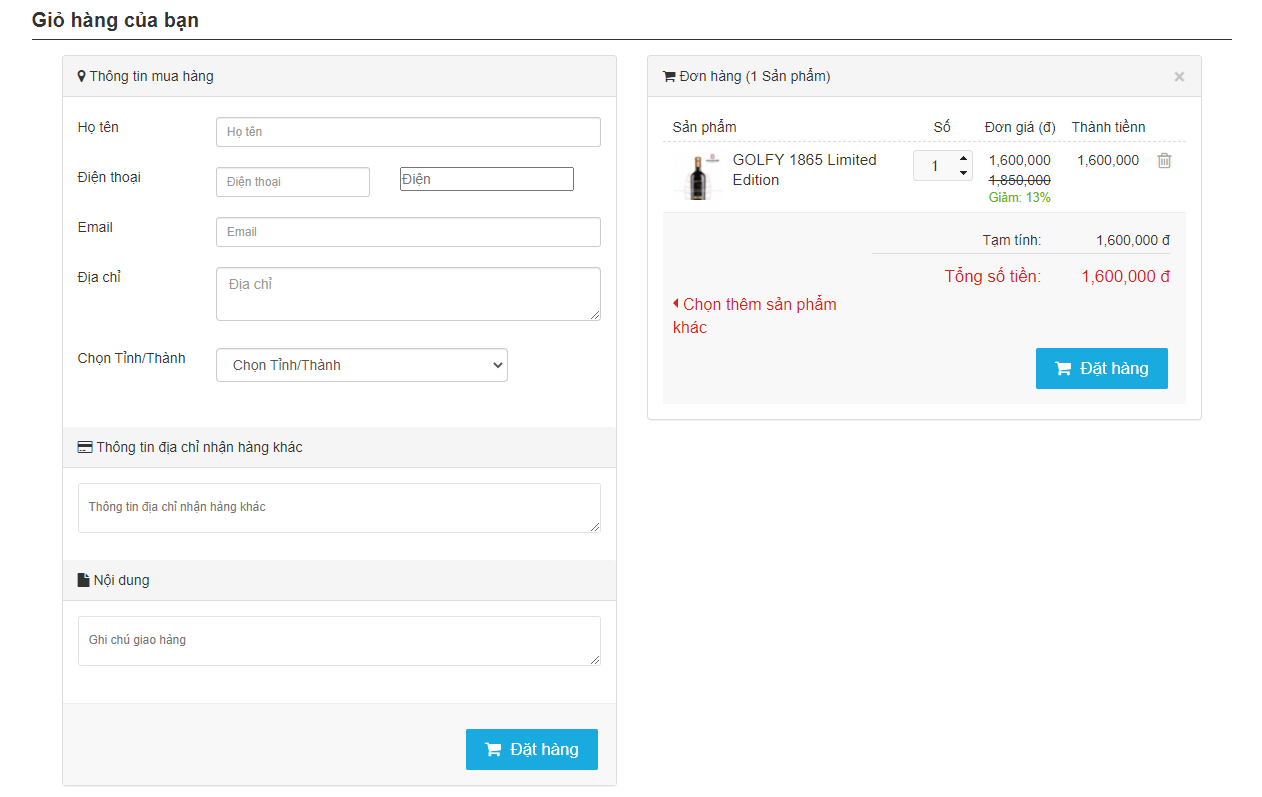Click the map pin icon beside Thông tin mua hàng

tap(82, 76)
